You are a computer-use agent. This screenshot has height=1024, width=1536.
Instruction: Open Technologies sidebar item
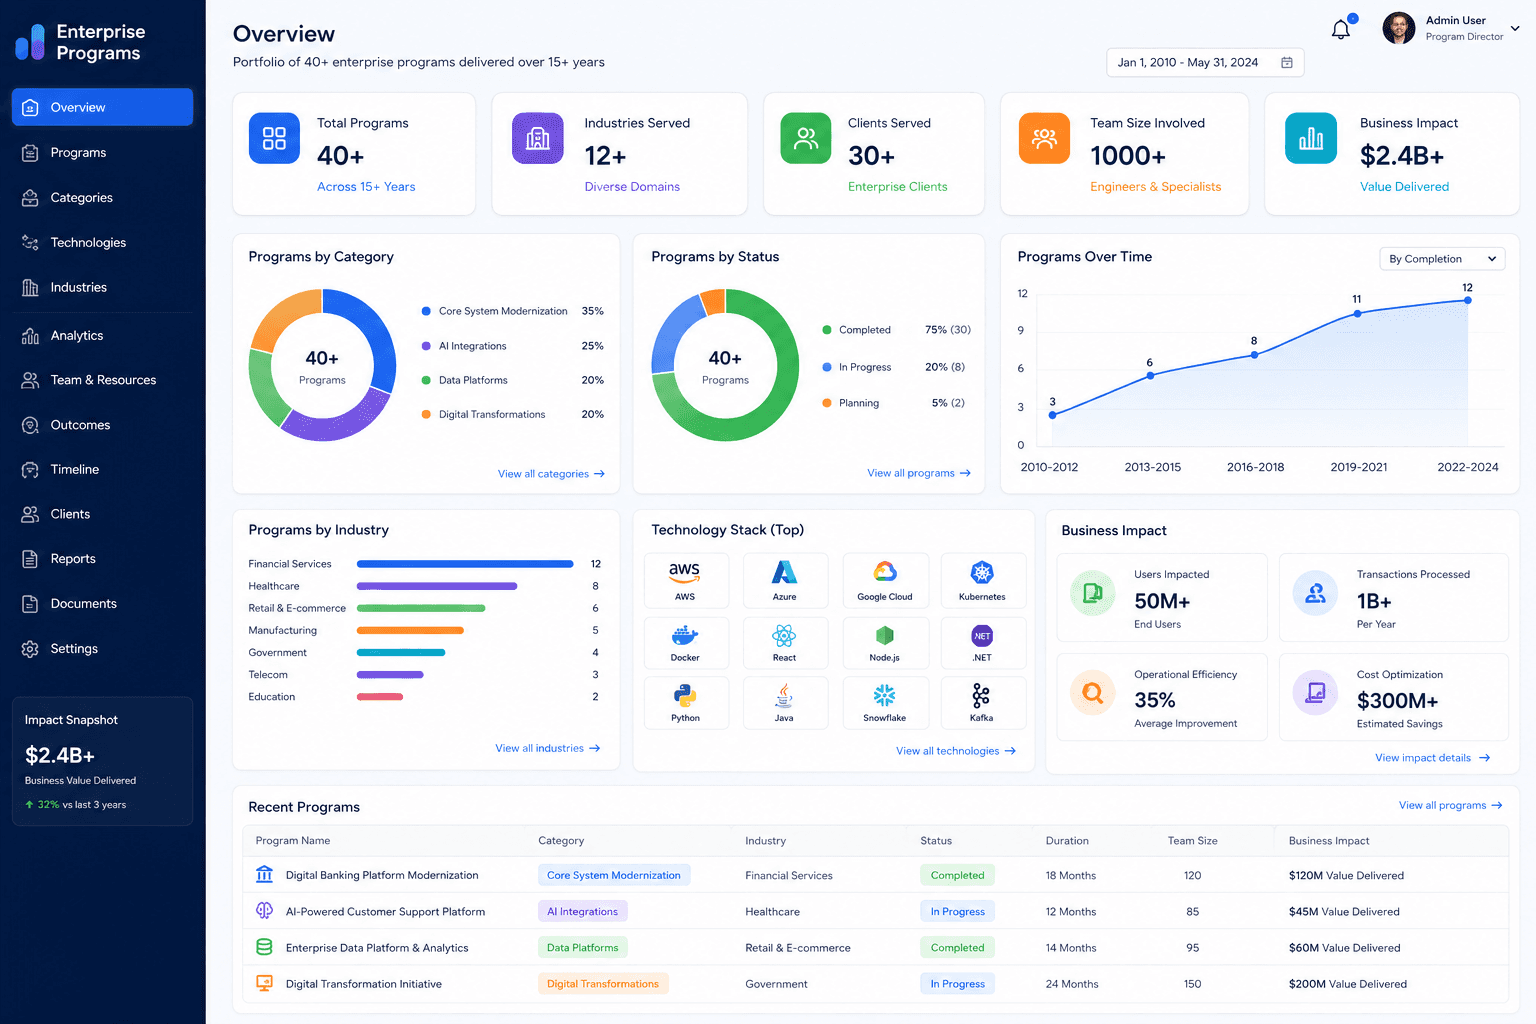pyautogui.click(x=102, y=242)
